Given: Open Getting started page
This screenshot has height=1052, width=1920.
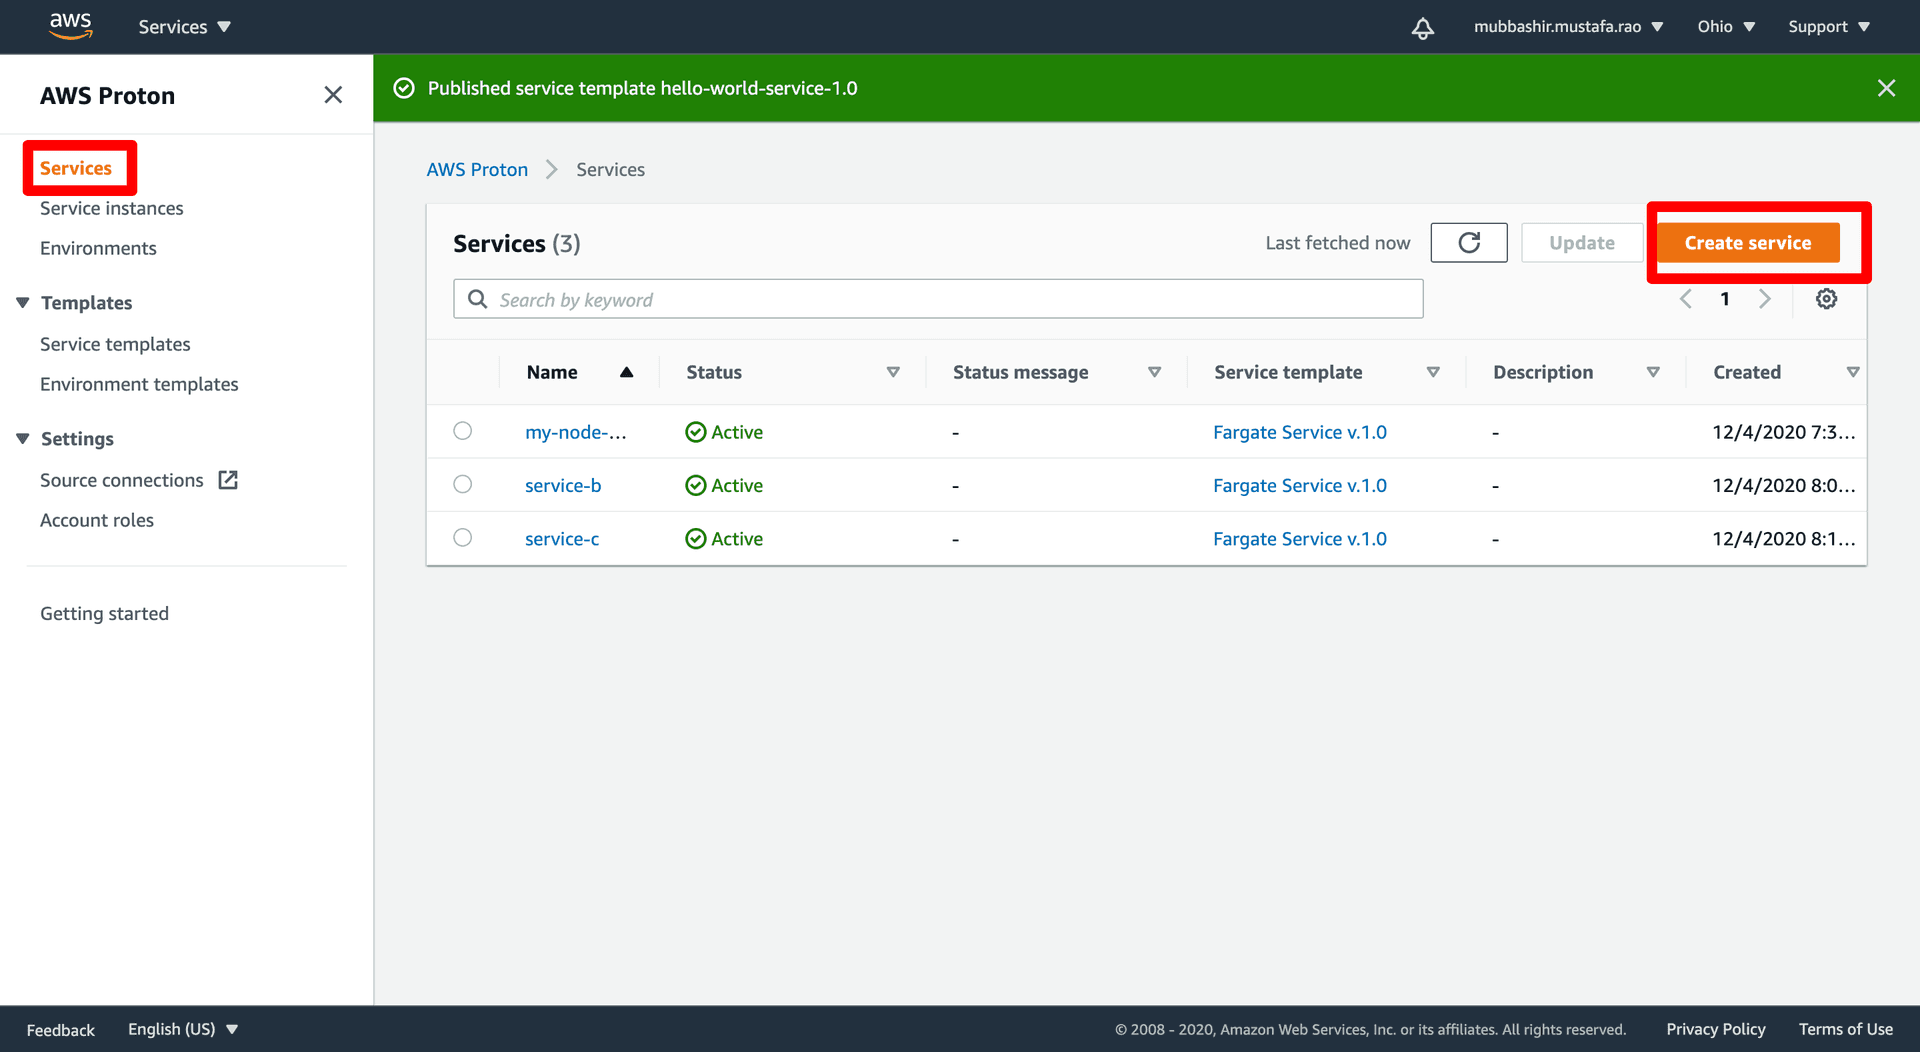Looking at the screenshot, I should [x=104, y=613].
